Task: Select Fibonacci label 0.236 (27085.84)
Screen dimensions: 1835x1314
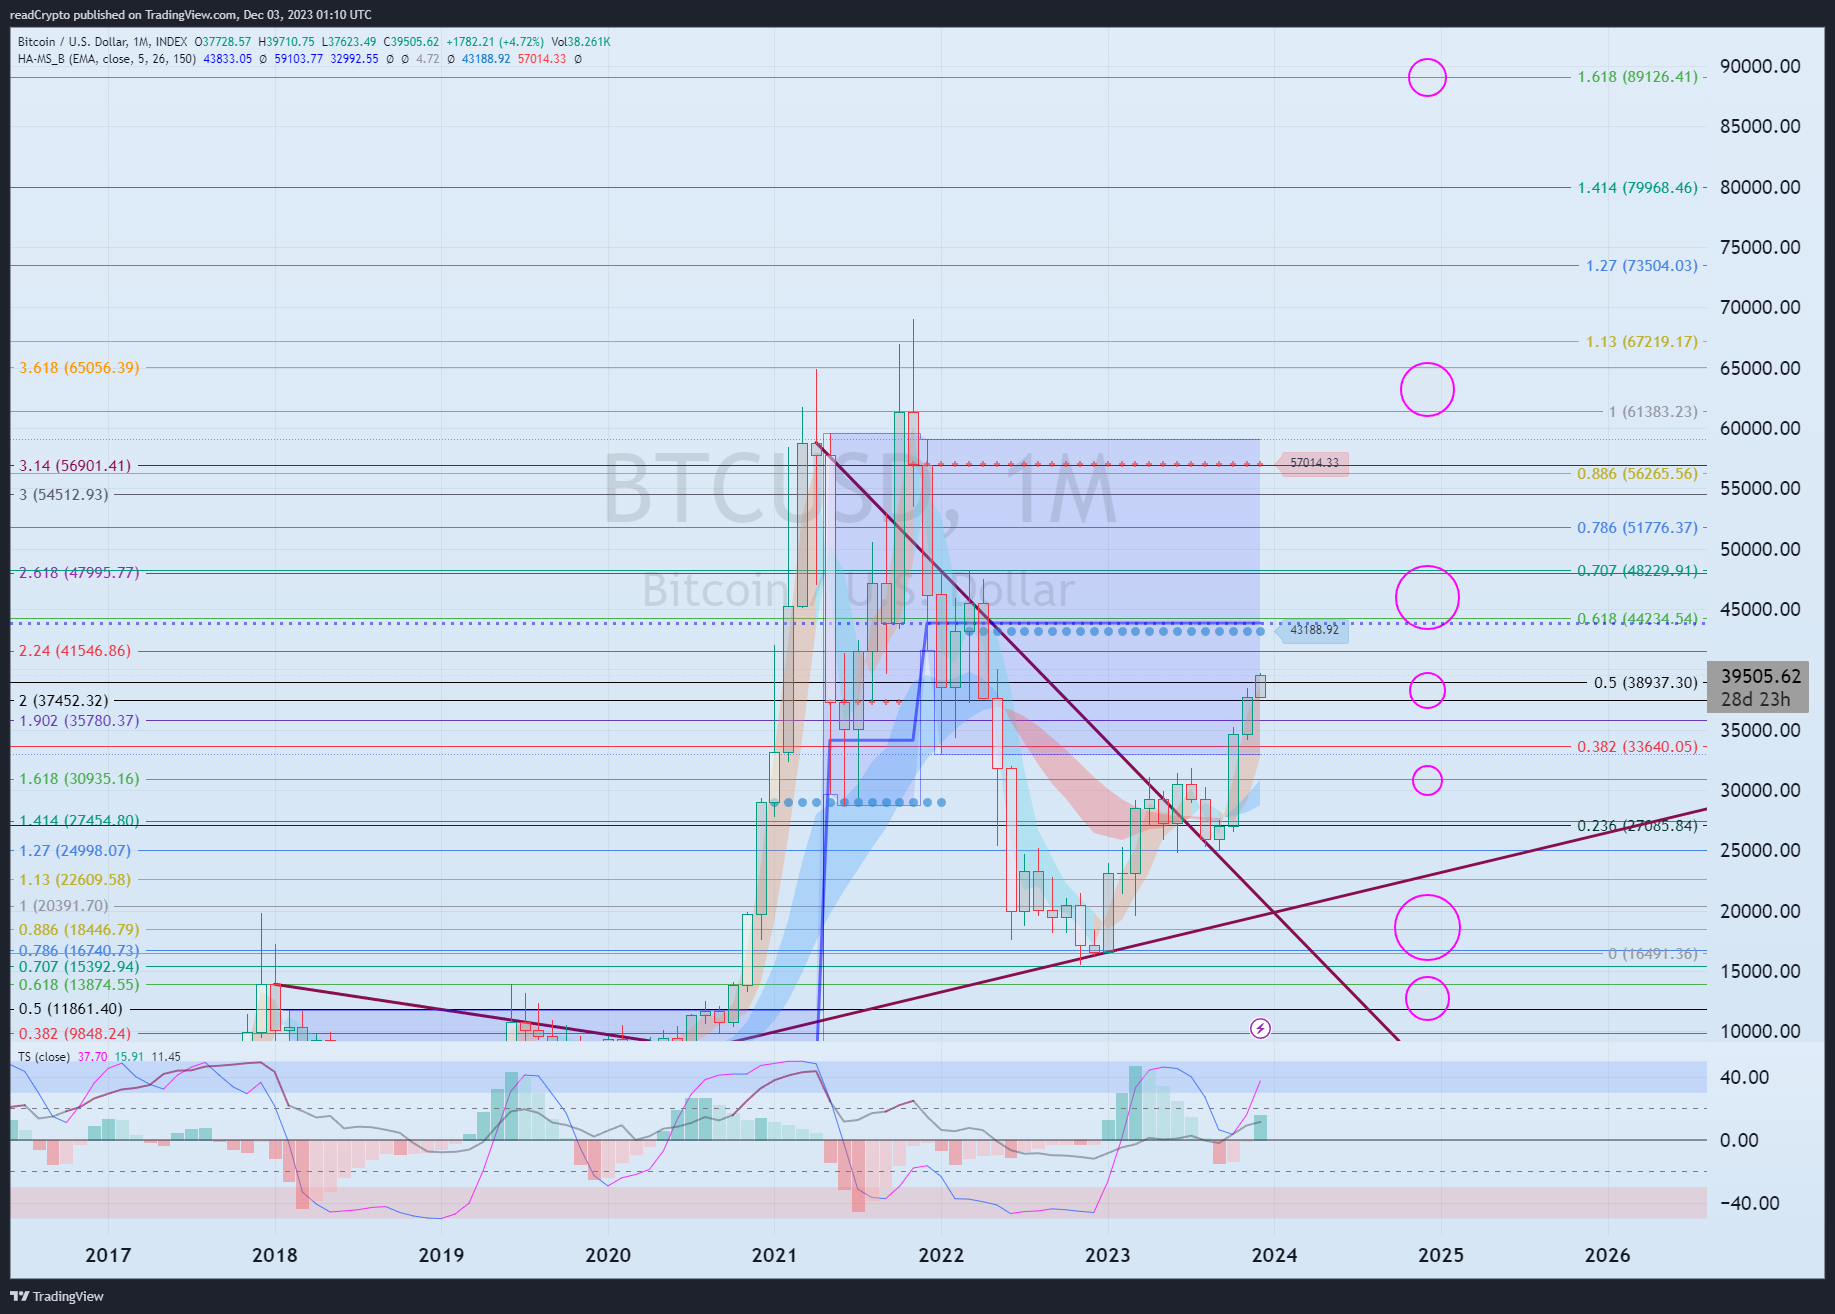Action: [1637, 825]
